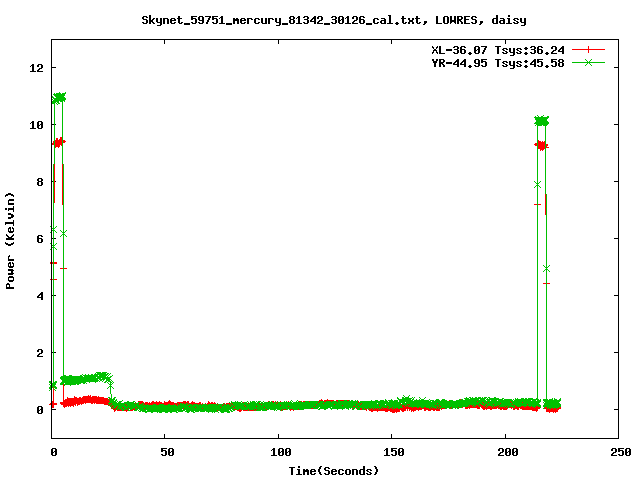This screenshot has height=480, width=640.
Task: Click the x-axis tick label 200
Action: (x=507, y=452)
